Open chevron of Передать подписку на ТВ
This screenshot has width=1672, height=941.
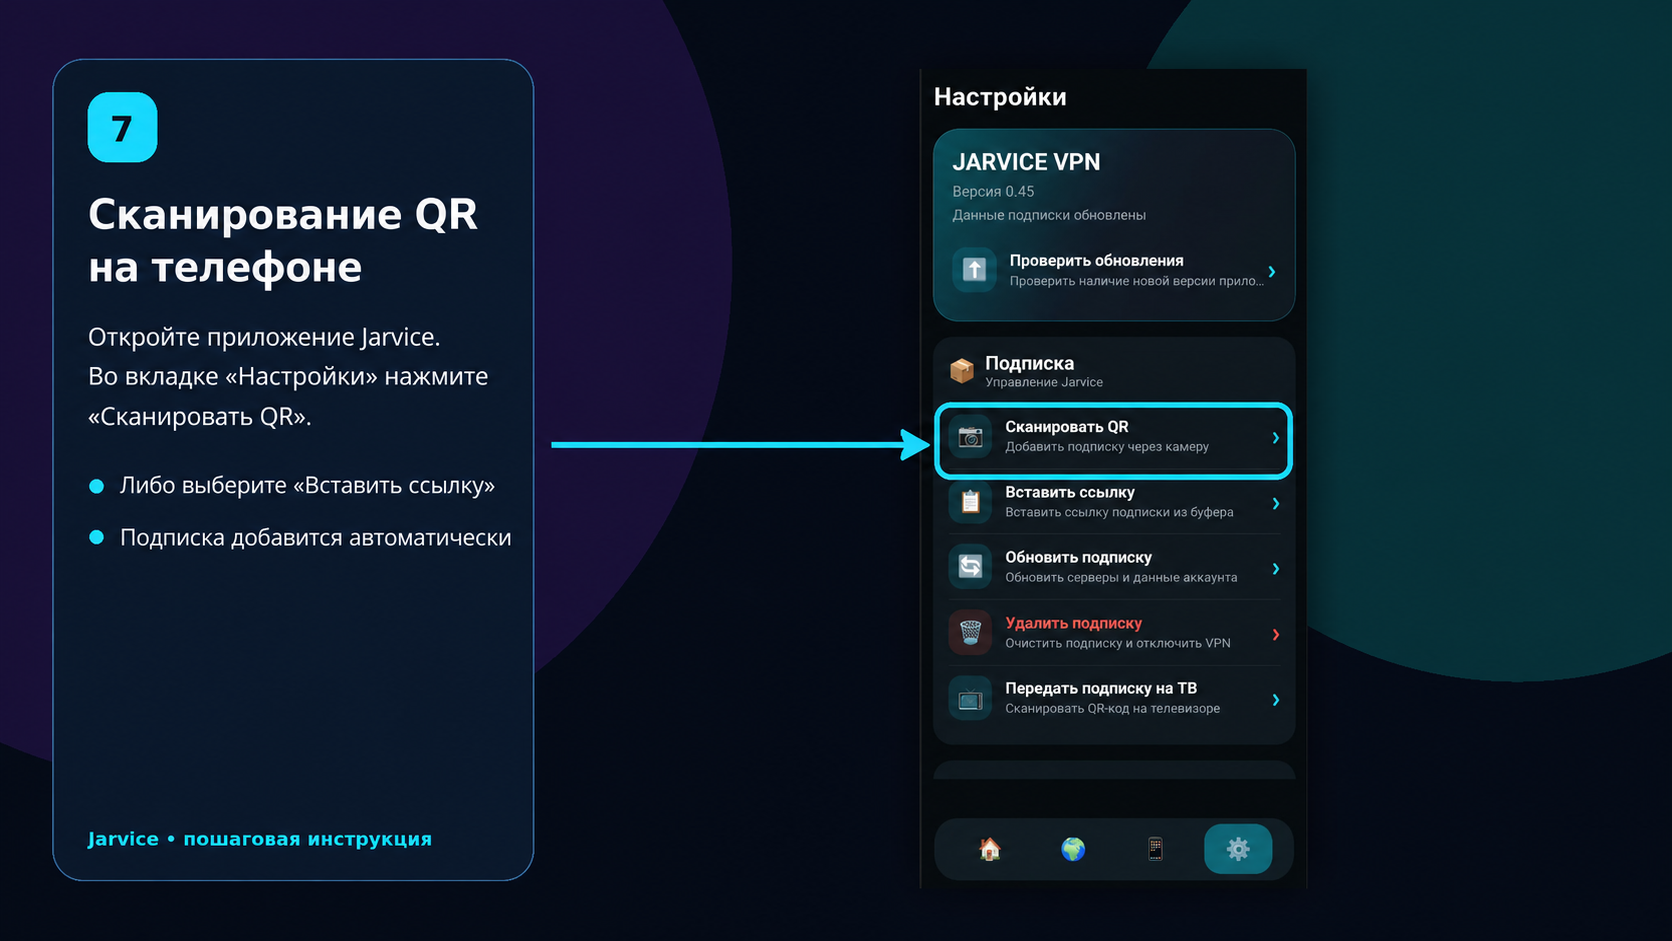(1275, 700)
